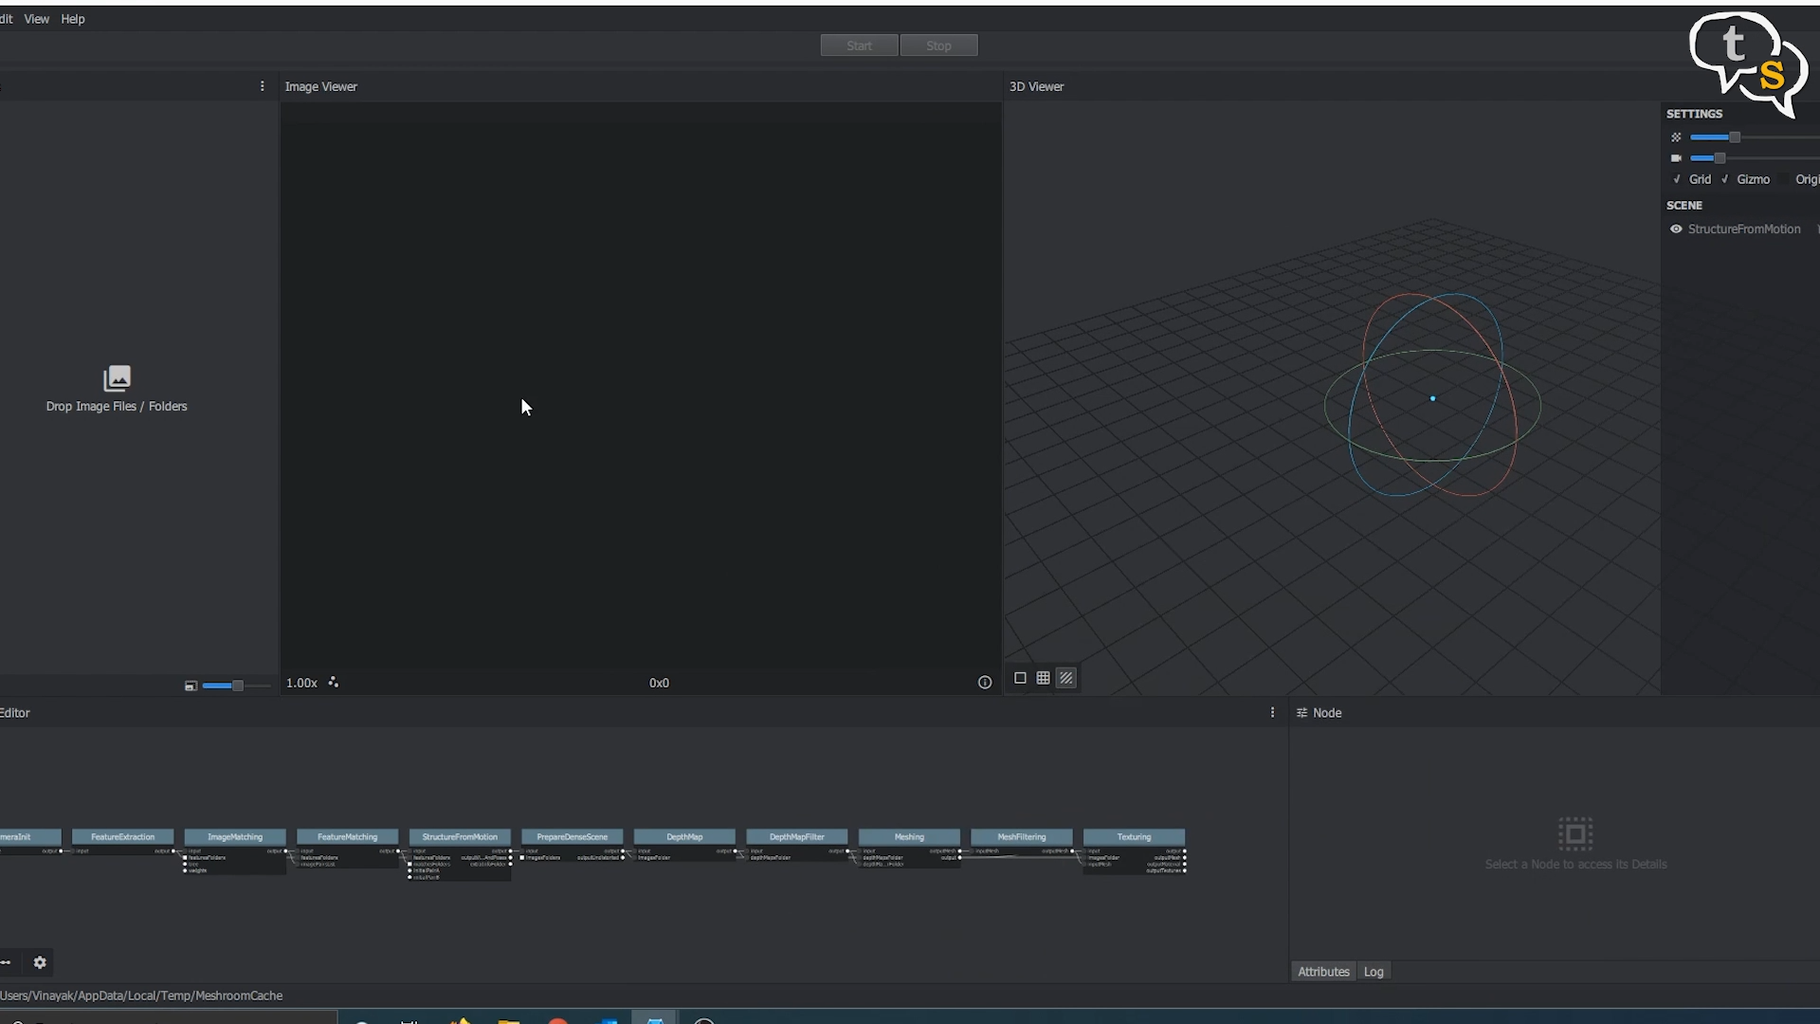Toggle the hatched render mode icon
This screenshot has width=1820, height=1024.
pyautogui.click(x=1066, y=677)
